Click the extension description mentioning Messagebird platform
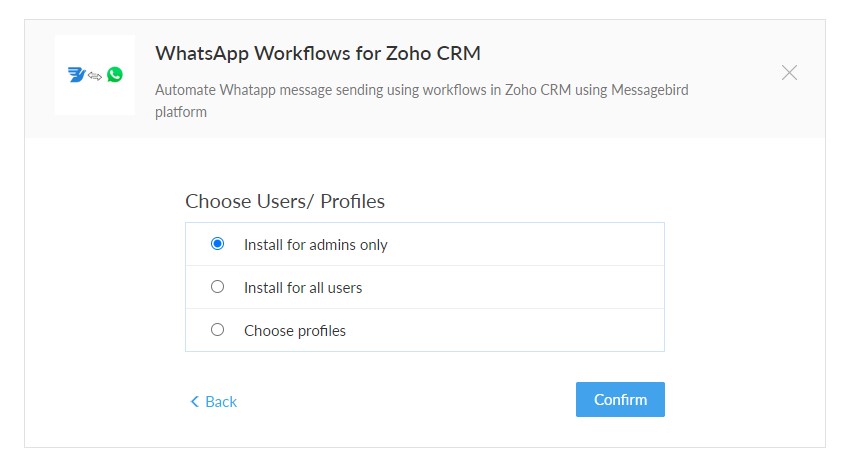Image resolution: width=862 pixels, height=471 pixels. [x=421, y=100]
